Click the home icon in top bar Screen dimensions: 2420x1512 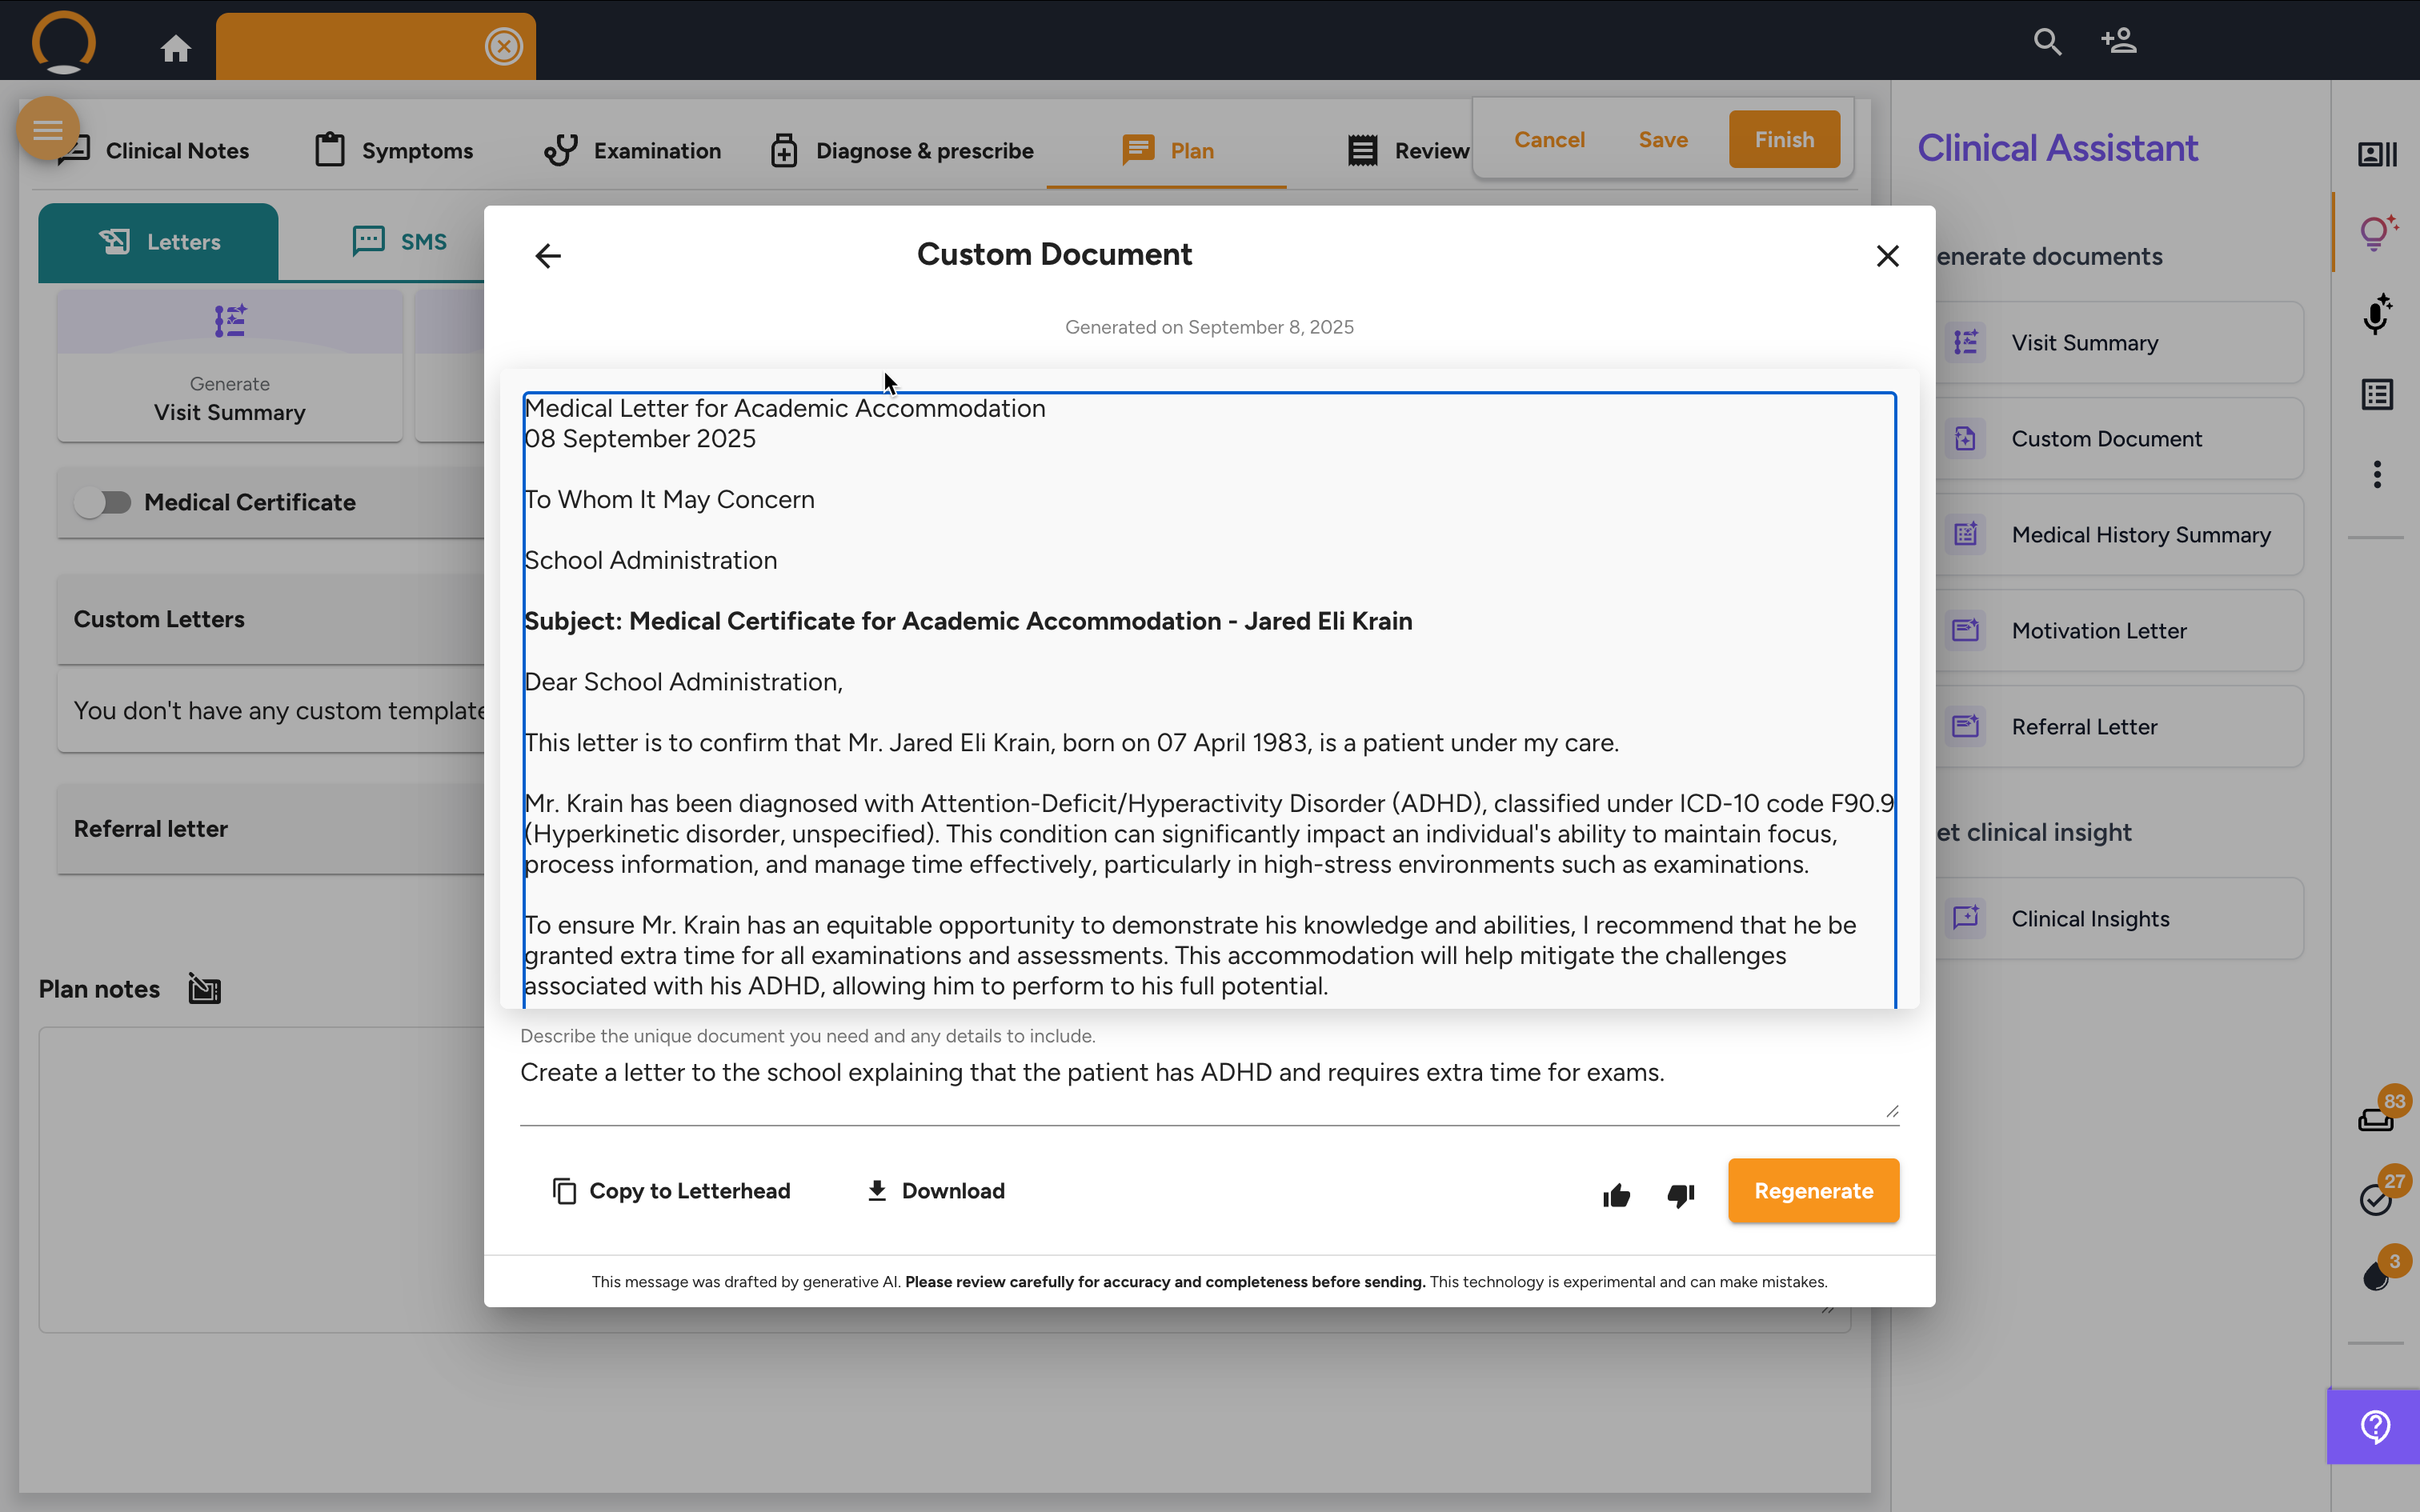click(x=176, y=48)
